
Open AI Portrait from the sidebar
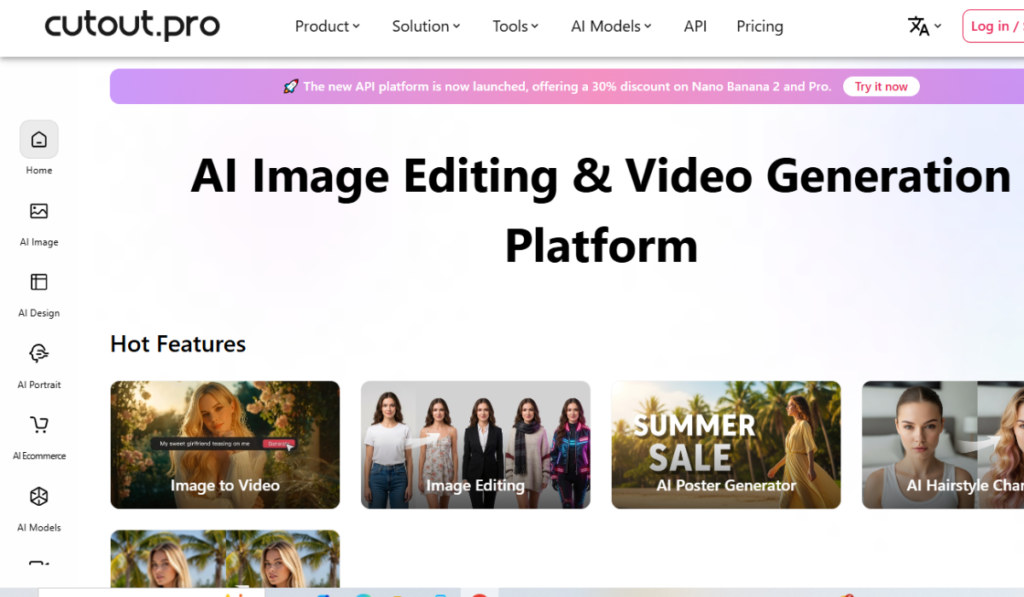(39, 354)
